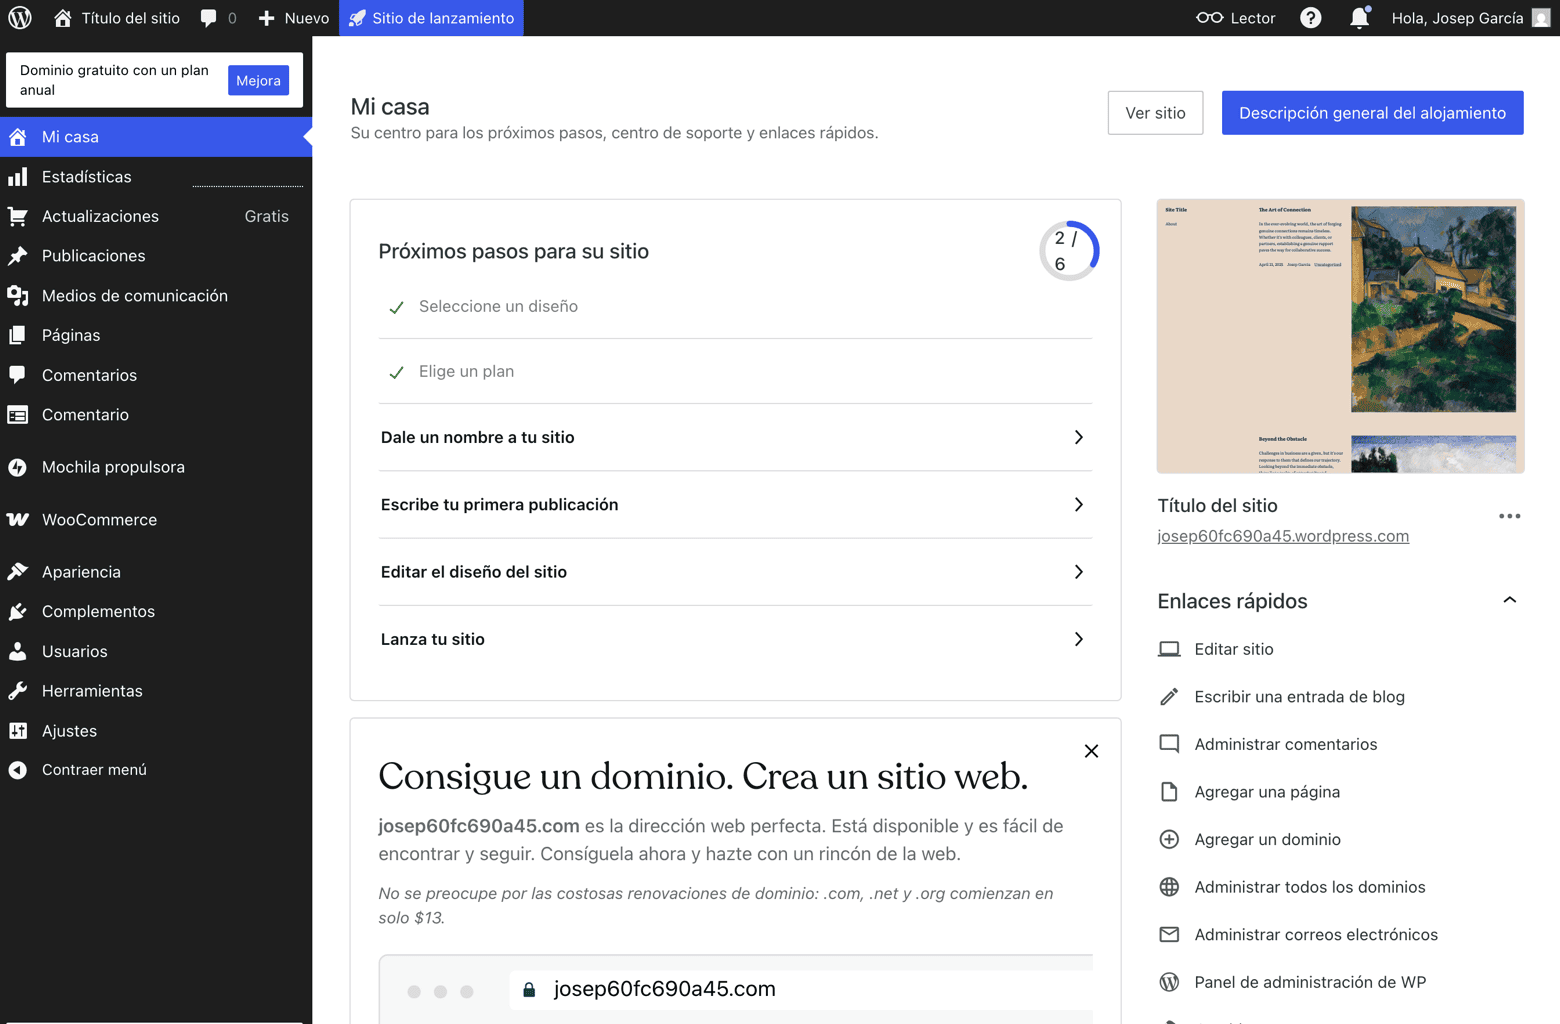Image resolution: width=1560 pixels, height=1024 pixels.
Task: Click the Ver sitio button
Action: coord(1155,113)
